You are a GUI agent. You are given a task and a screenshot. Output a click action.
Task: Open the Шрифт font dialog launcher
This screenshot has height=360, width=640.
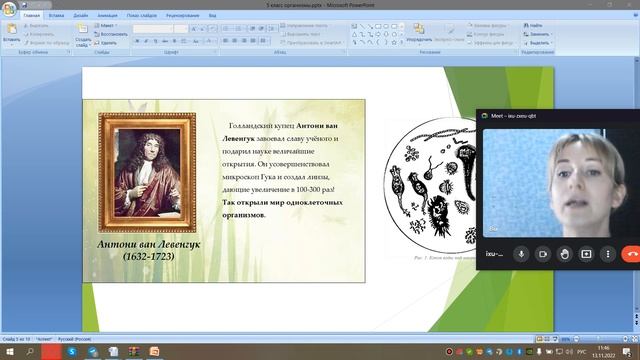click(215, 52)
